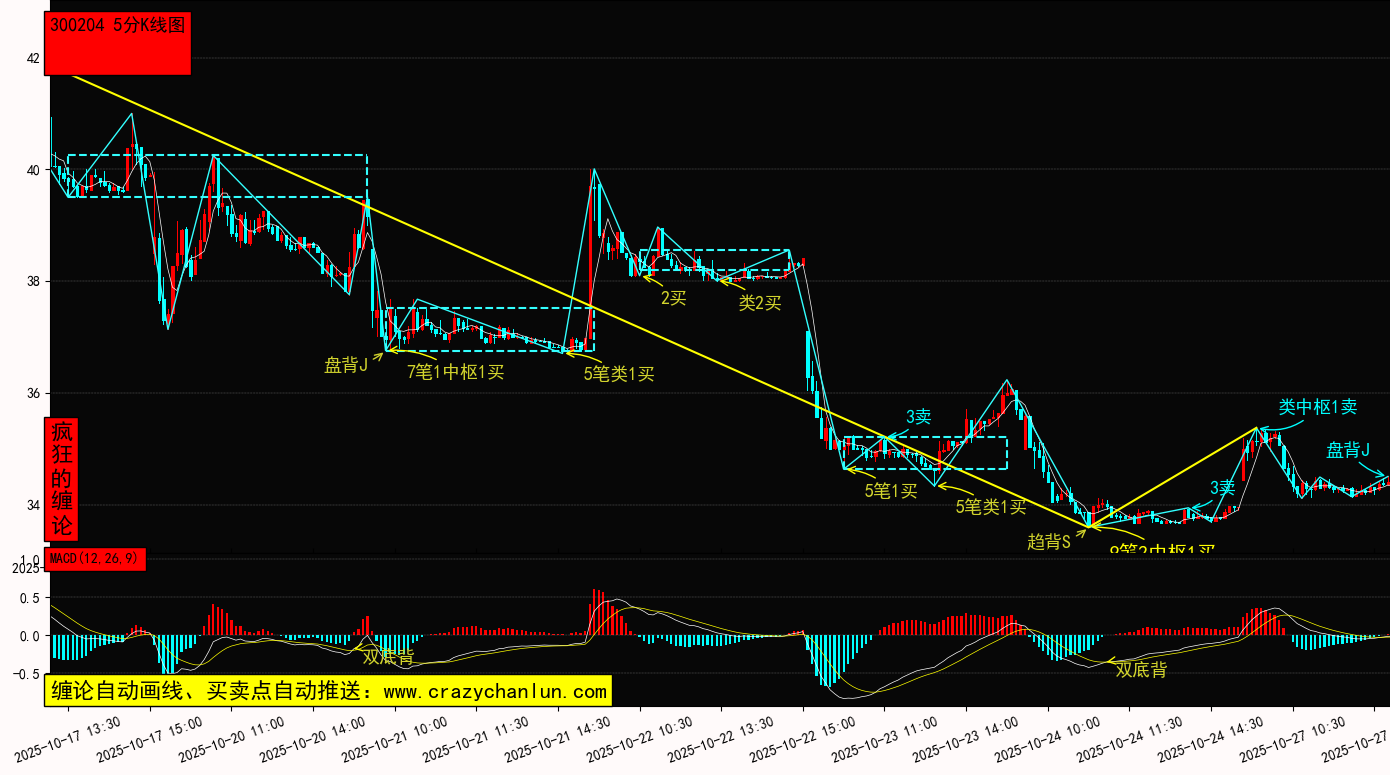Viewport: 1390px width, 775px height.
Task: Open the www.crazychanlun.com banner link
Action: point(327,691)
